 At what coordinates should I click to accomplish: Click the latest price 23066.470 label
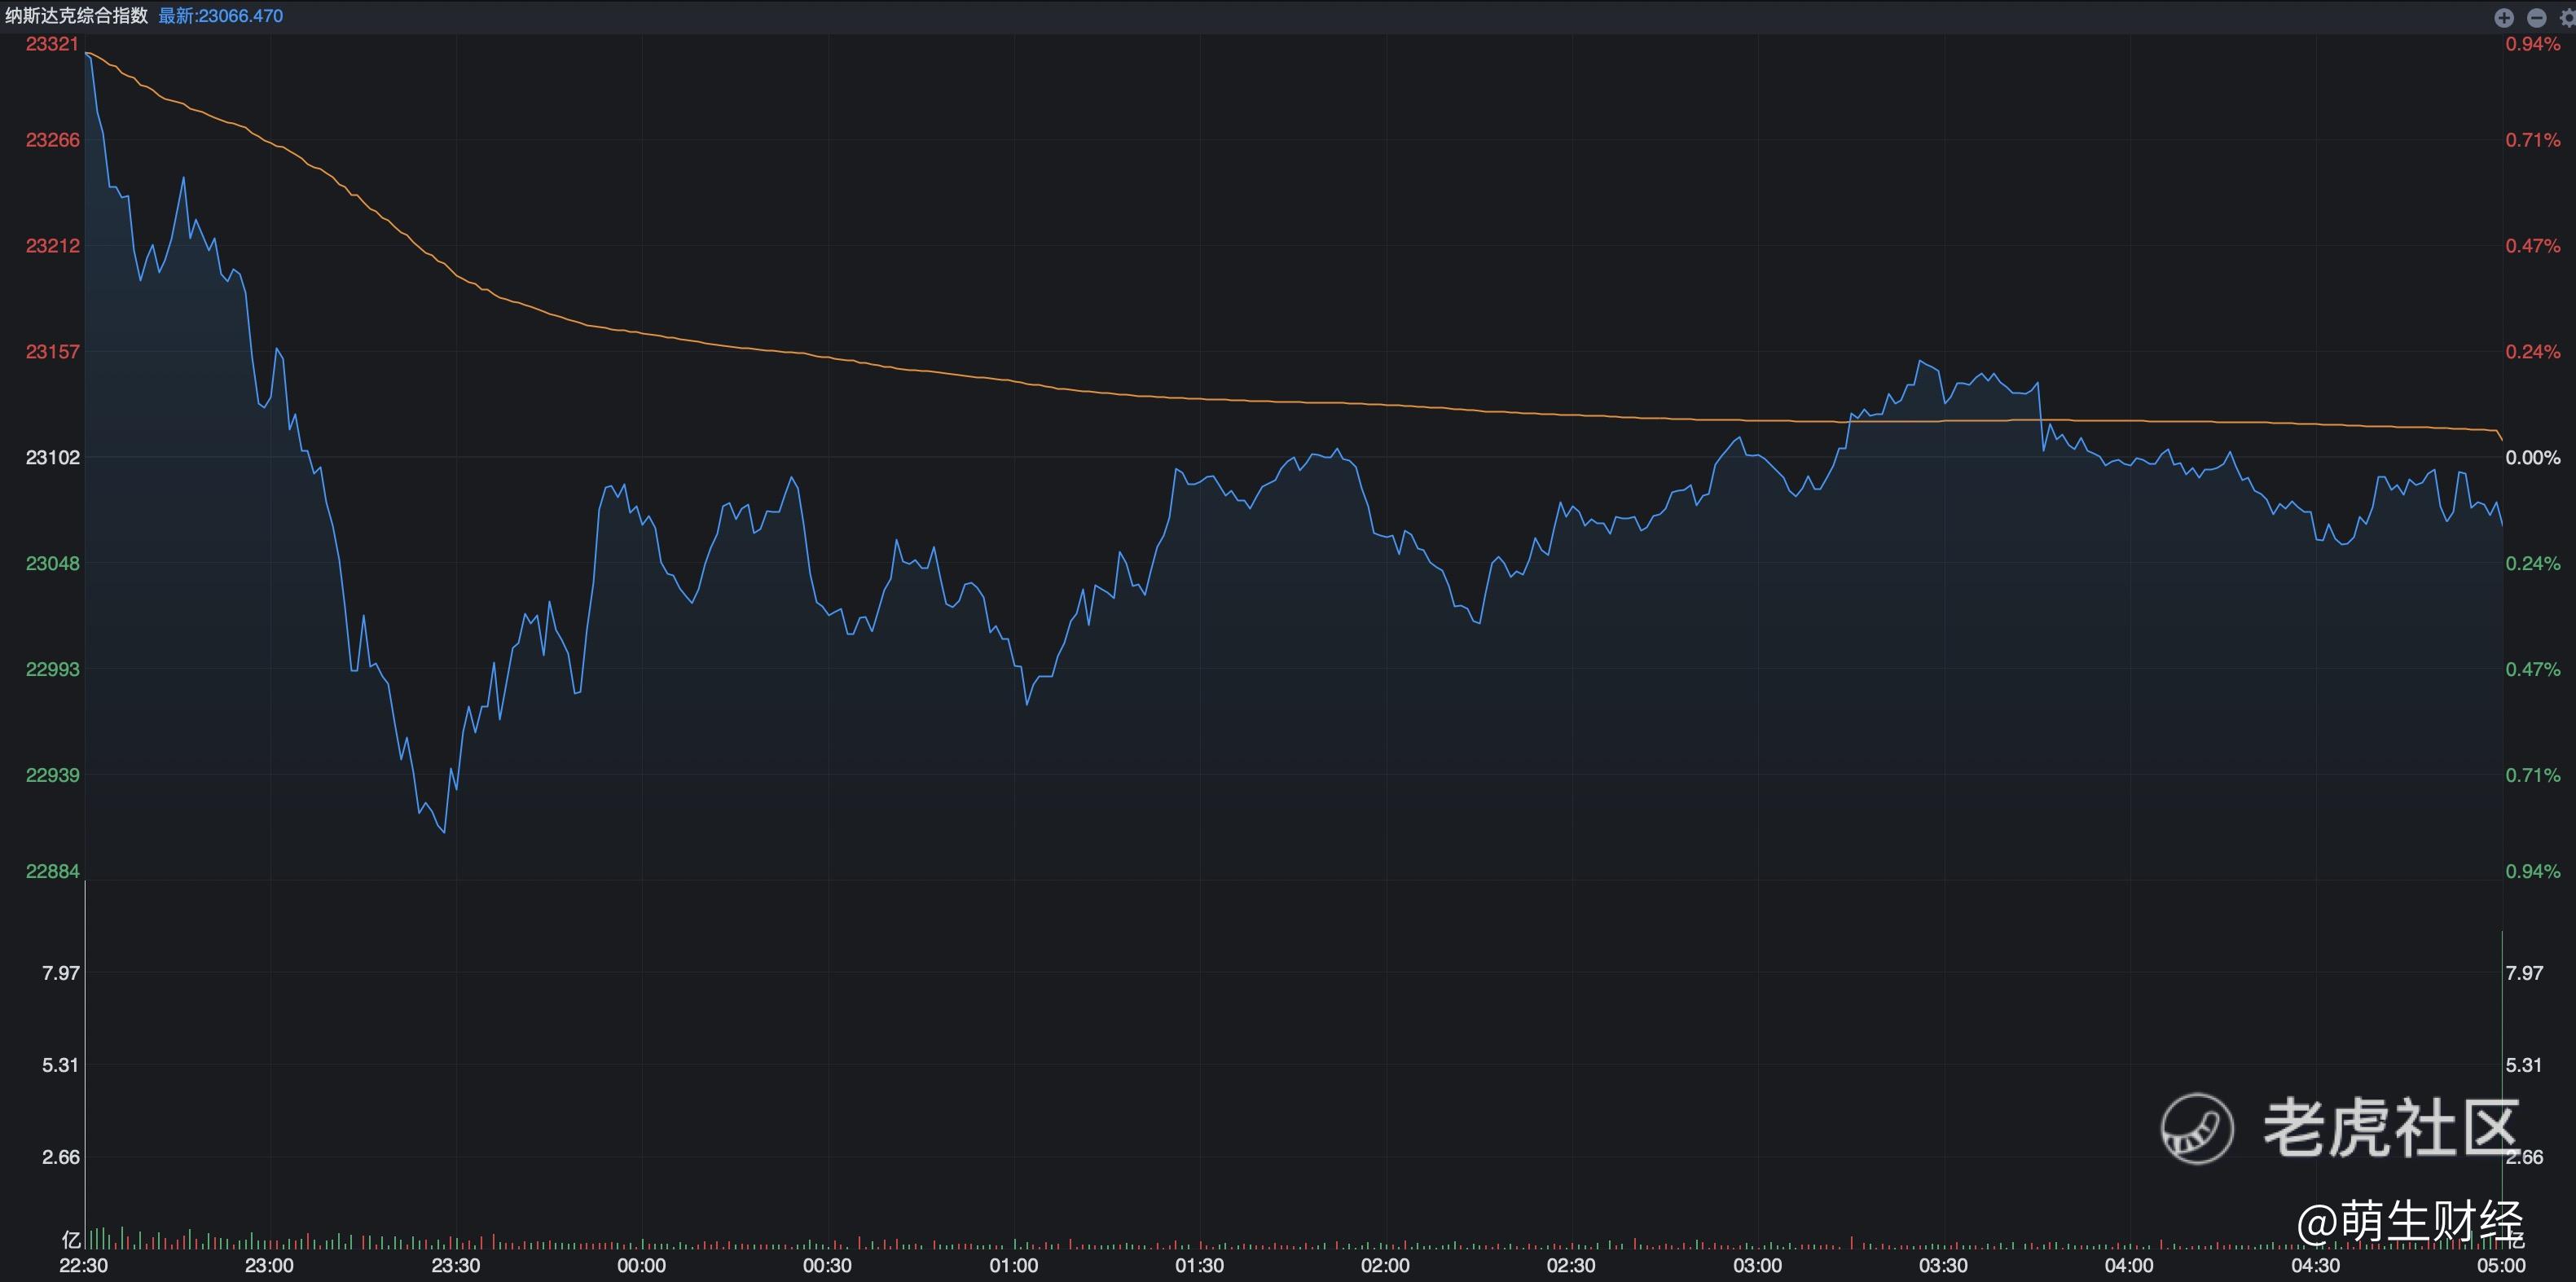tap(221, 16)
